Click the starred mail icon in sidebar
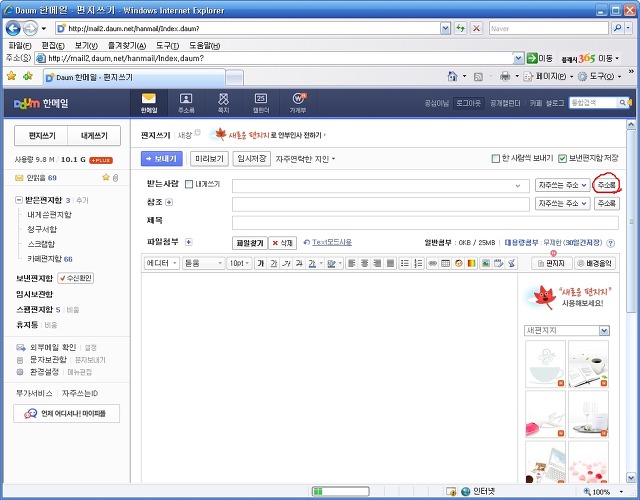The image size is (640, 500). point(106,177)
